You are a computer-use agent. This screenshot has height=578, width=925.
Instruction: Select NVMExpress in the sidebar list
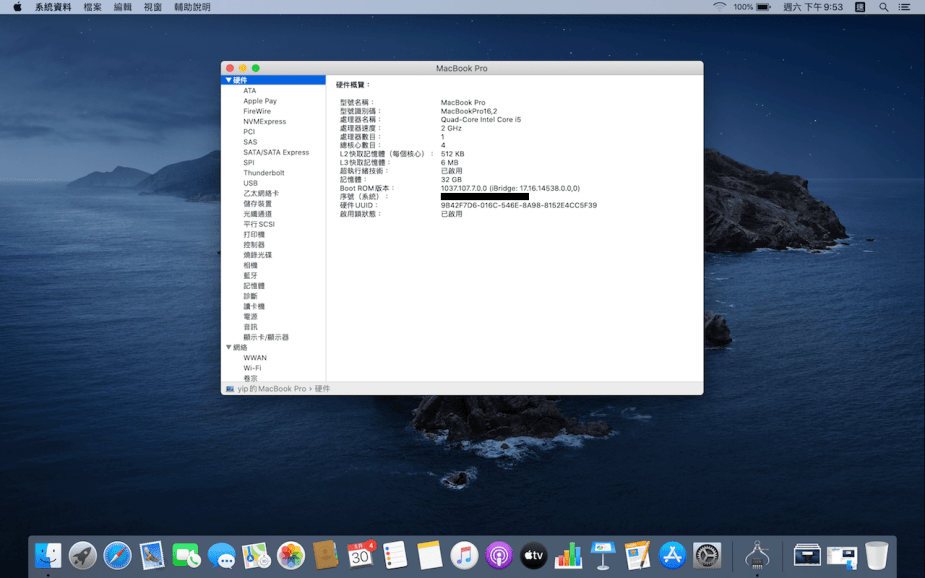tap(264, 121)
